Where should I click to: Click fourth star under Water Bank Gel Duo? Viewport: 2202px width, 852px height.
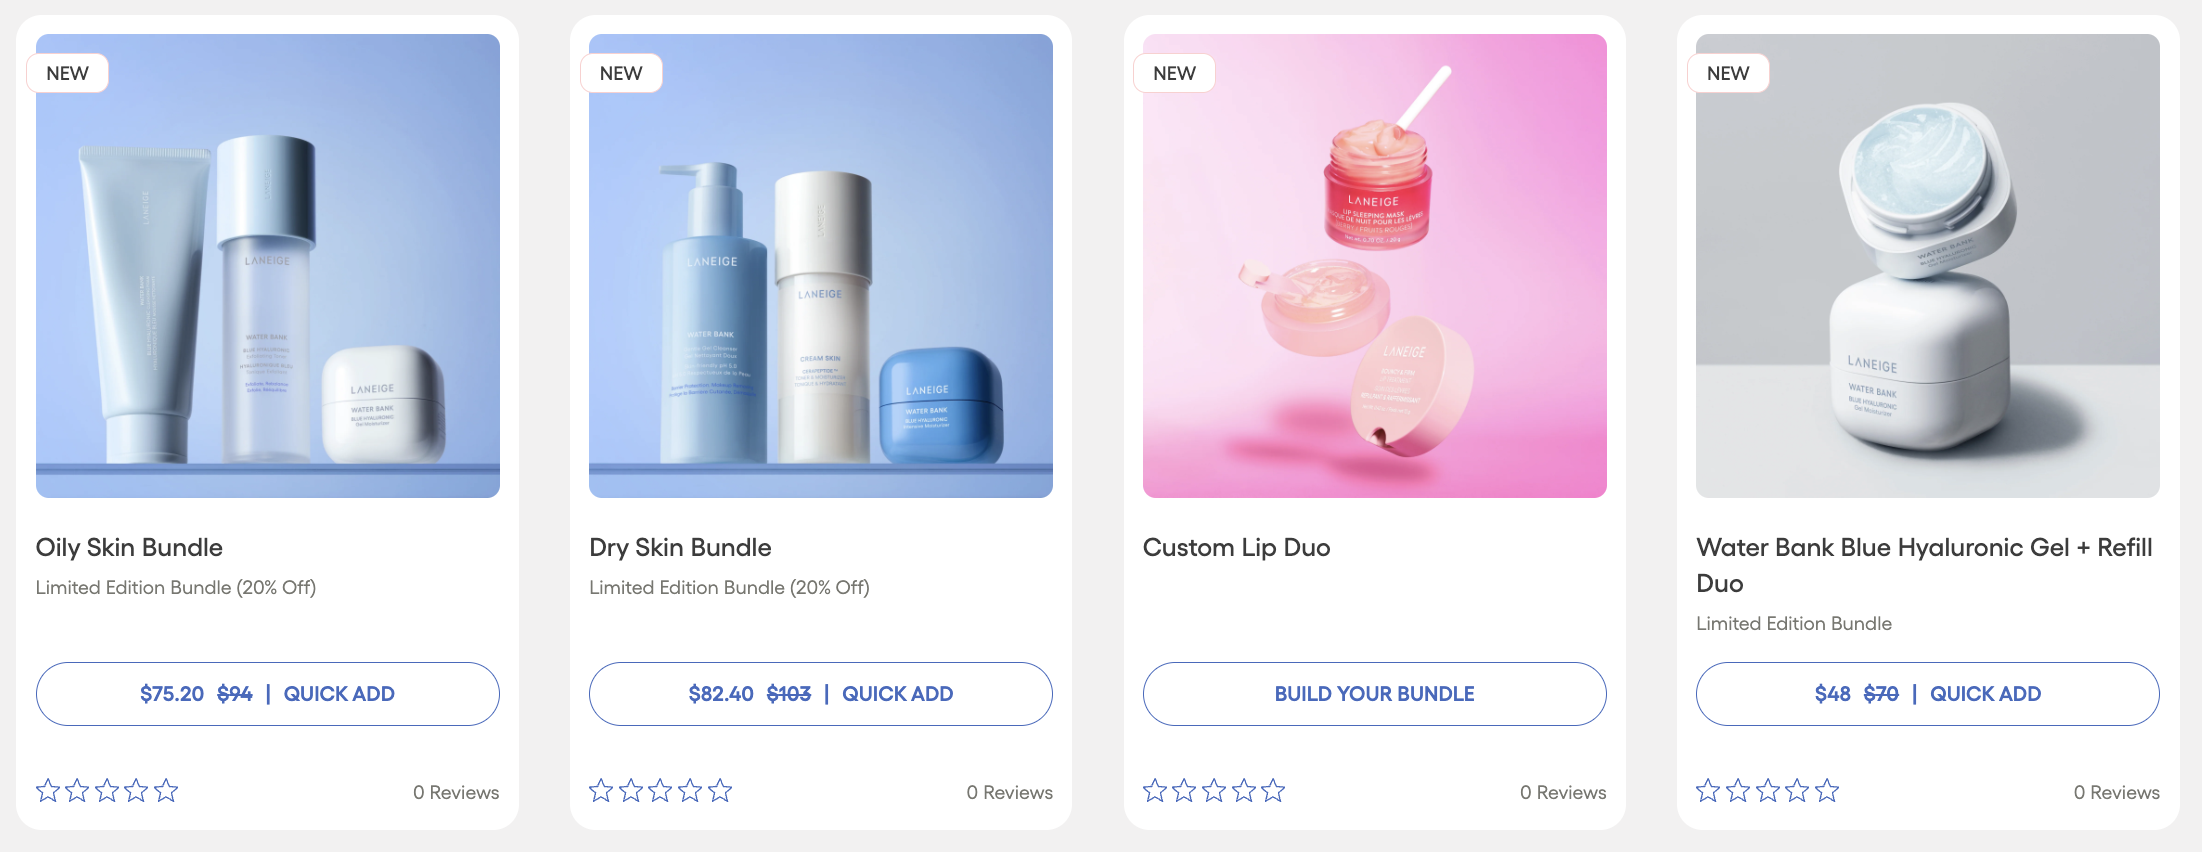1797,791
